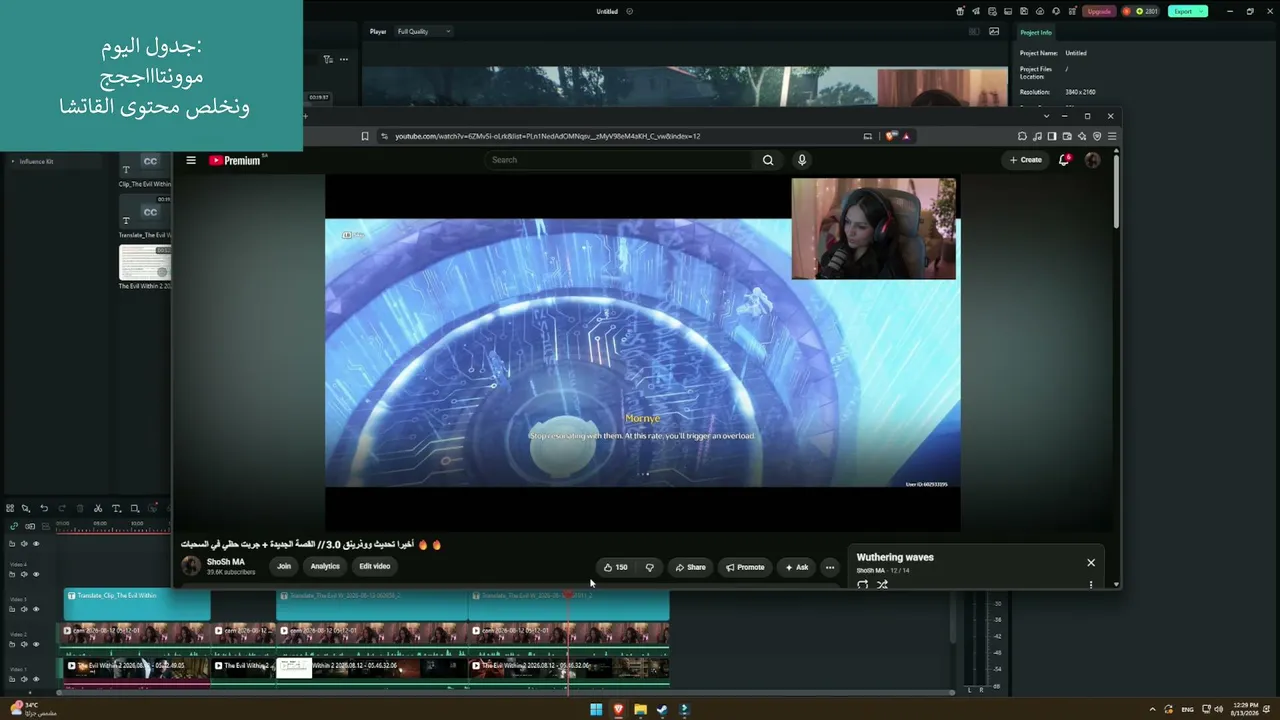
Task: Switch to the Player tab
Action: point(378,31)
